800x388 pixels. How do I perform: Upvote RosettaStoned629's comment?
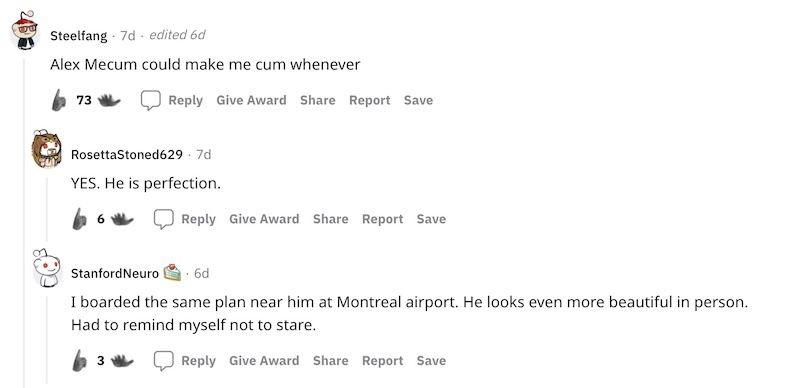[x=80, y=219]
